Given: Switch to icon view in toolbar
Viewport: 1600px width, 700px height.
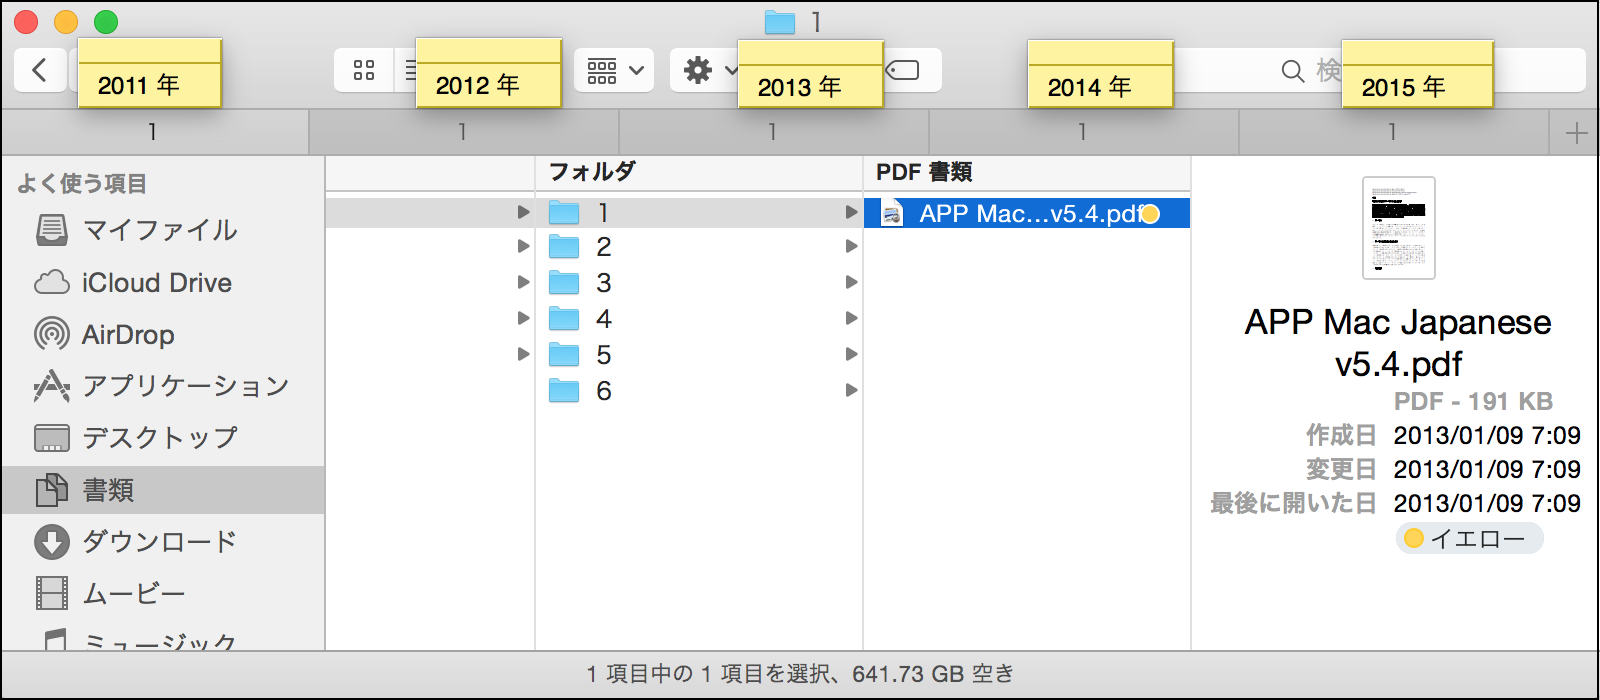Looking at the screenshot, I should click(364, 70).
